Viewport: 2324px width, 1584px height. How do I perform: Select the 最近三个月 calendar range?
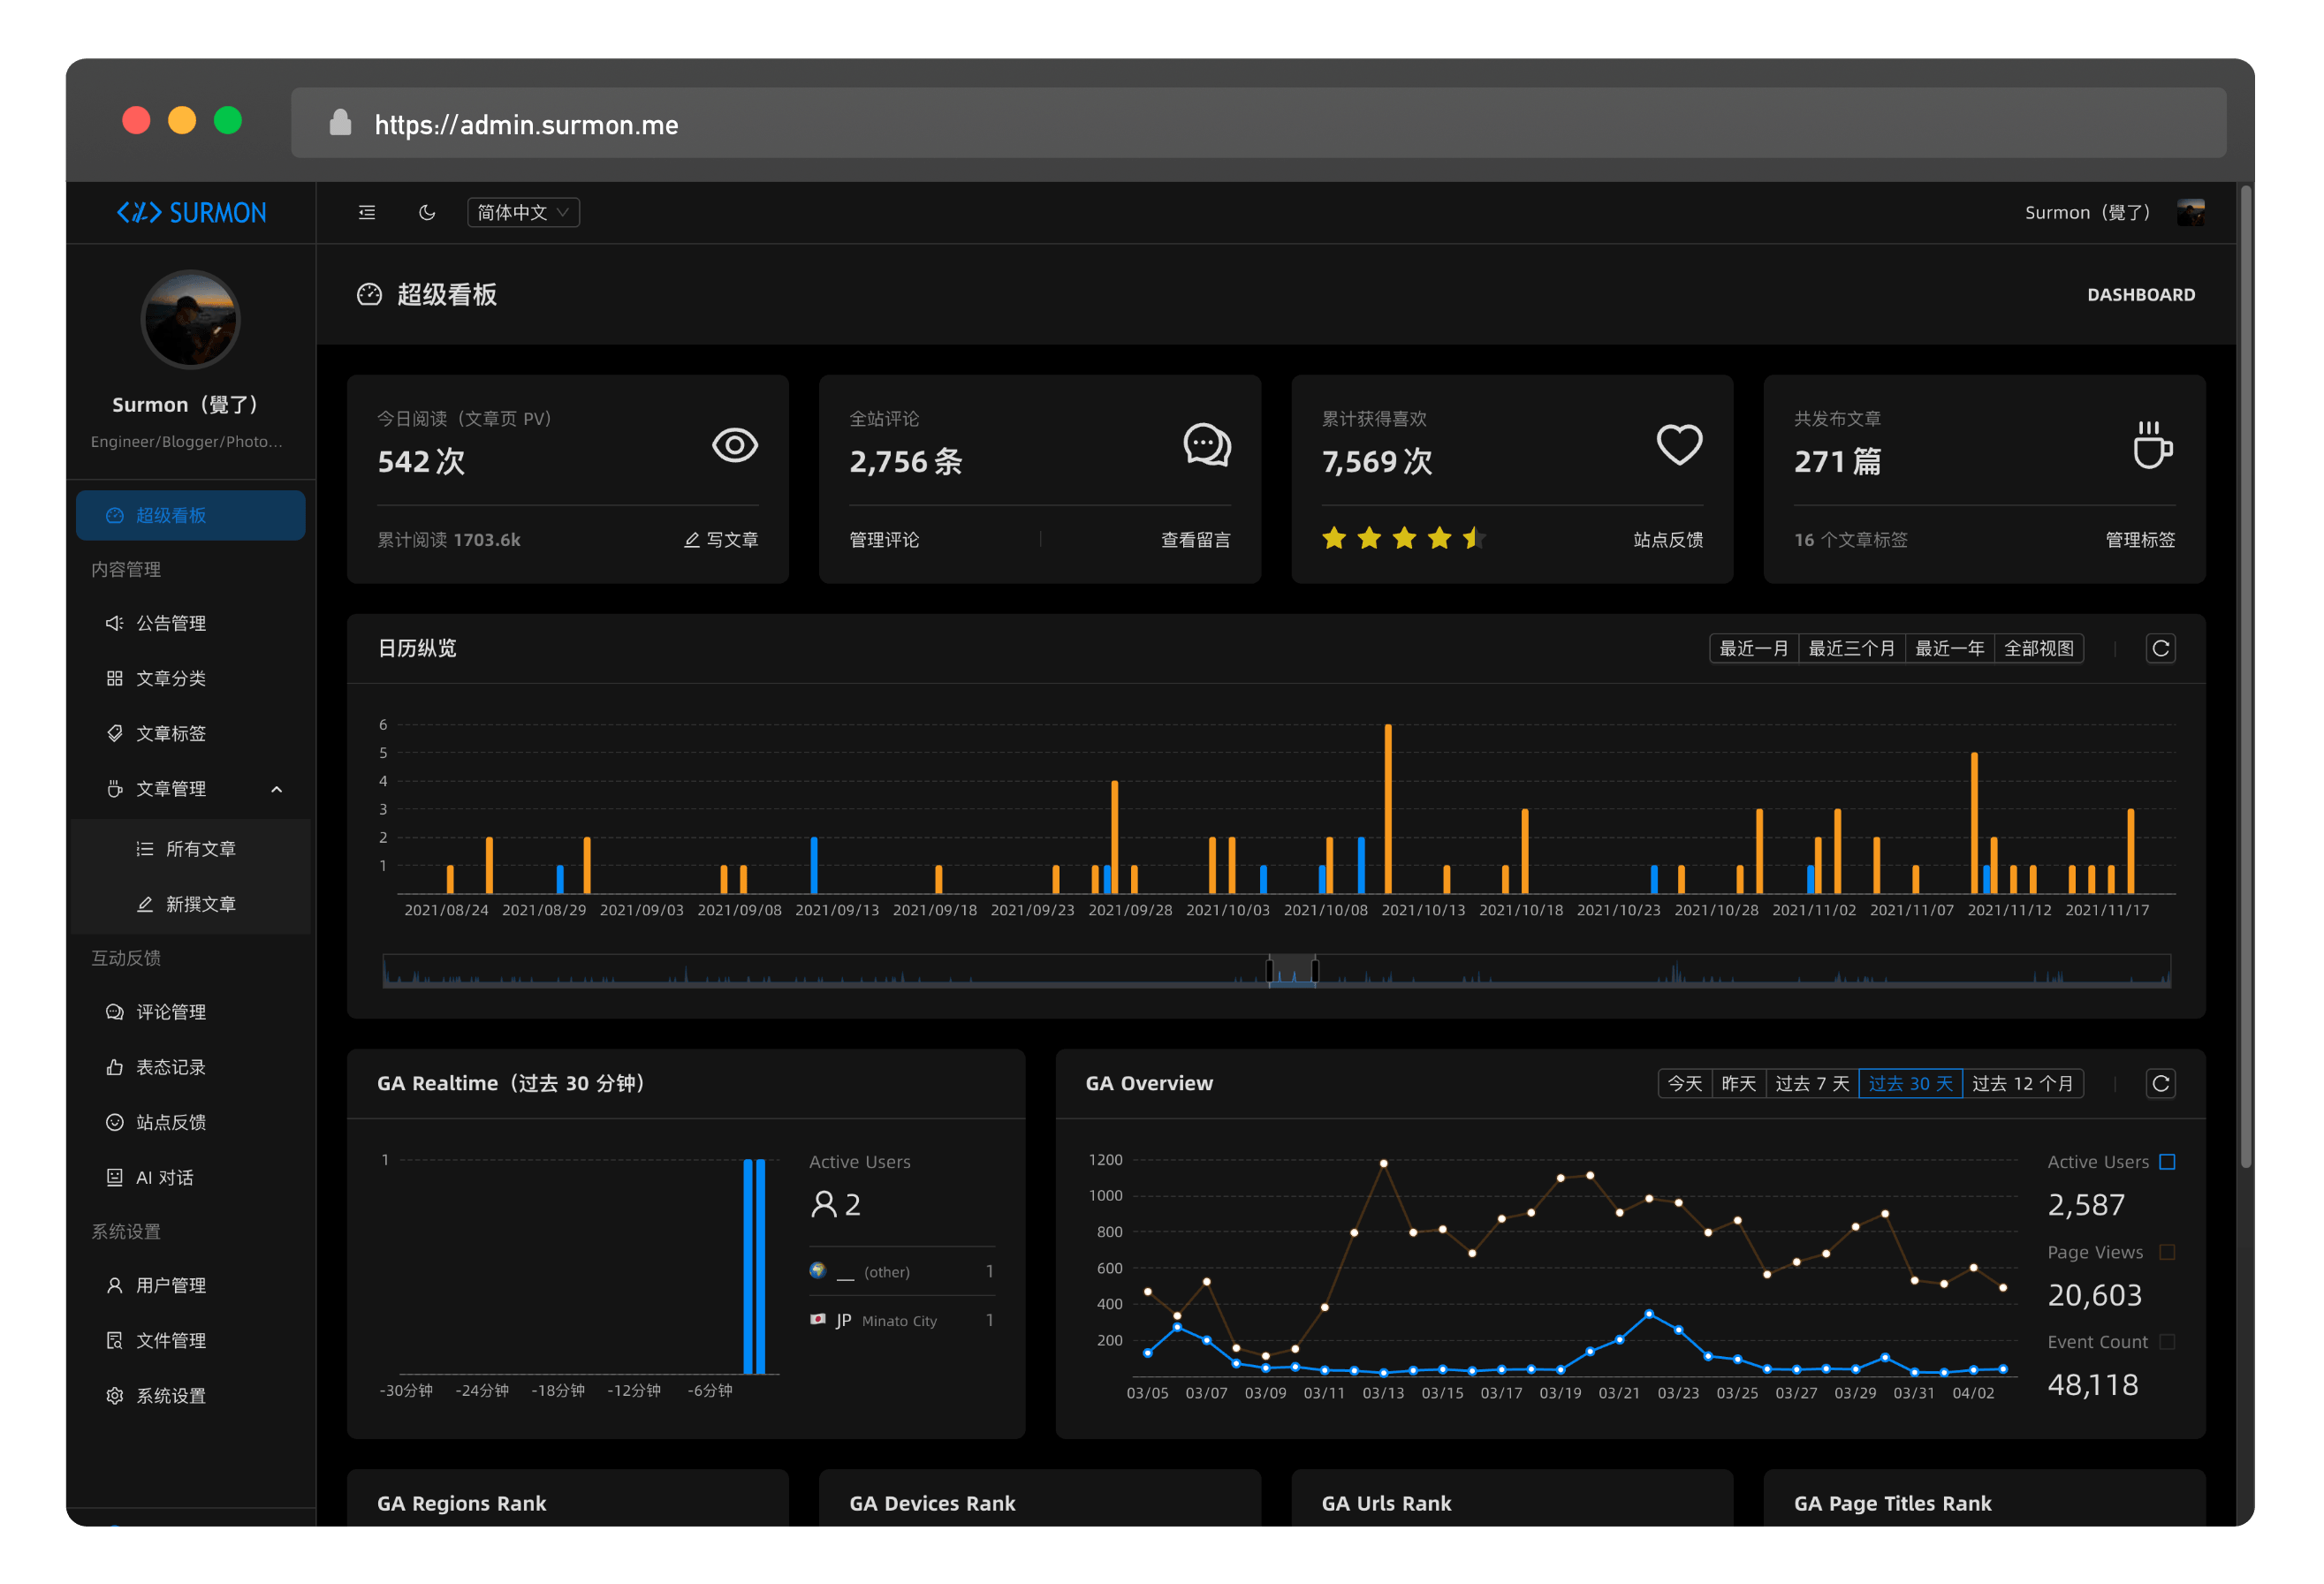pyautogui.click(x=1851, y=648)
